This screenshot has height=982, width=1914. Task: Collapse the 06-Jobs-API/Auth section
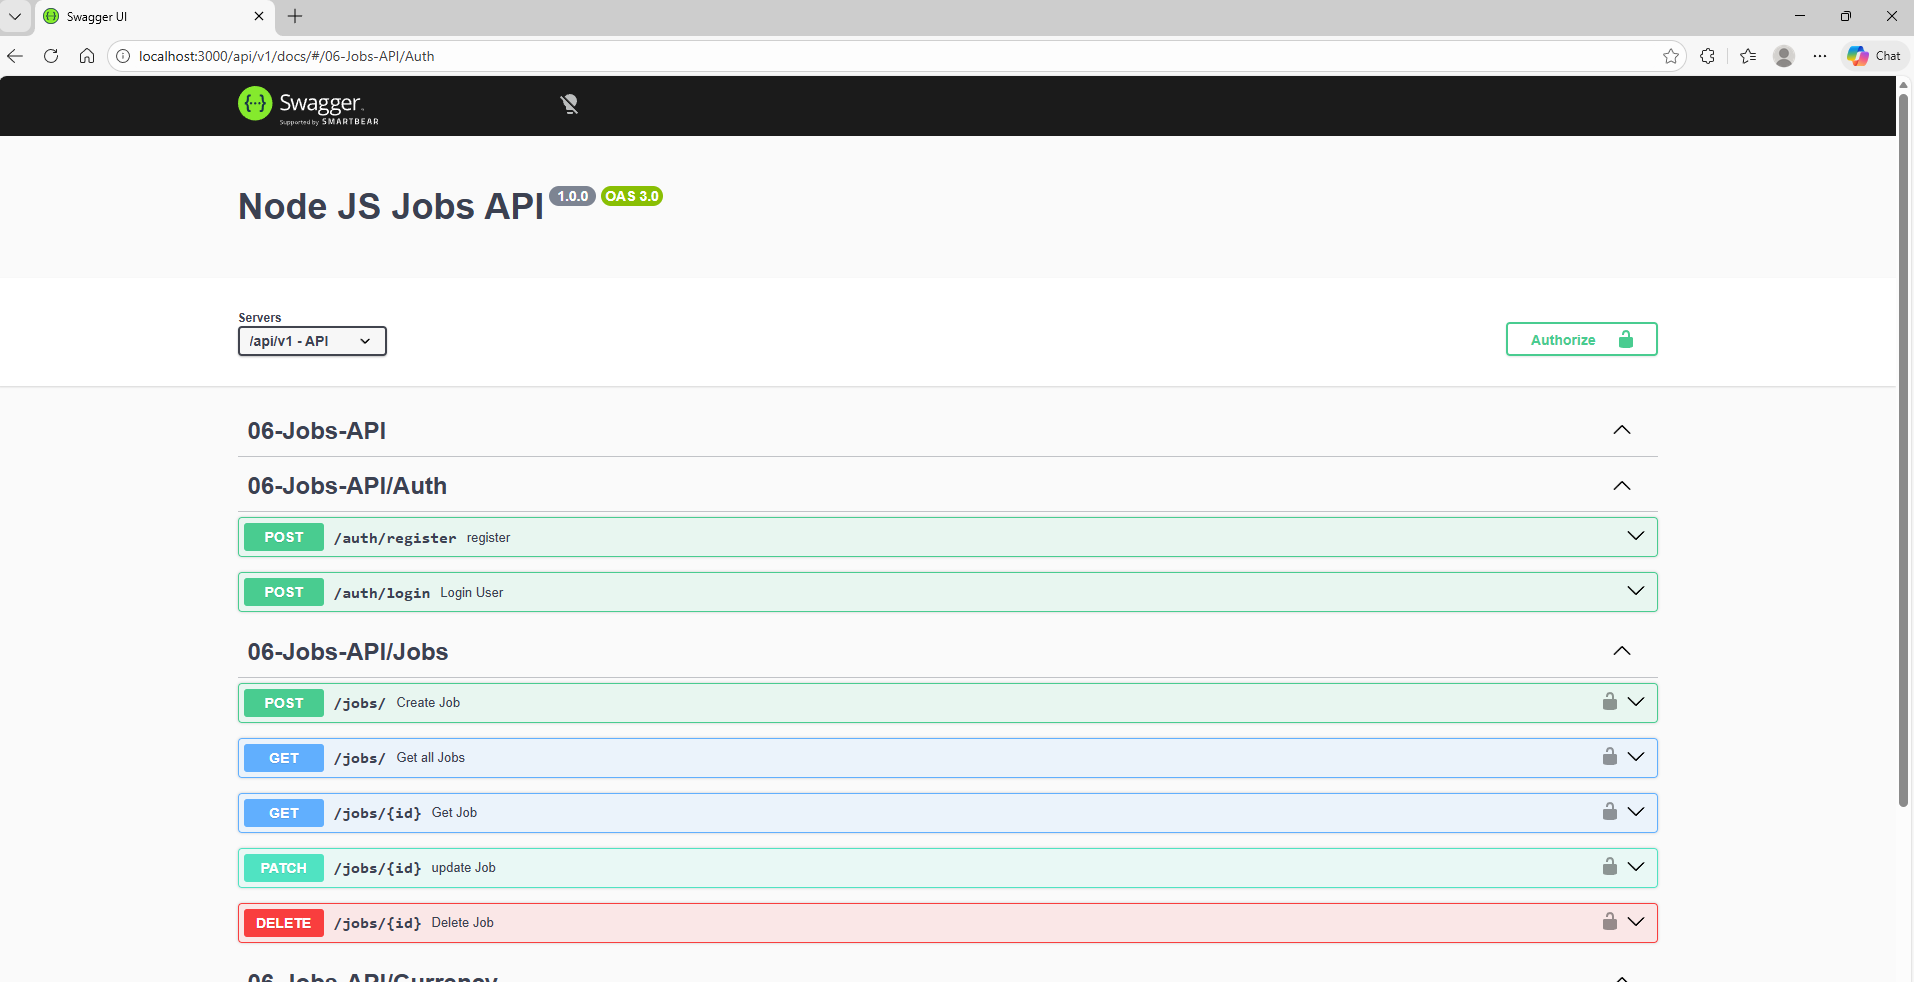[x=1622, y=486]
